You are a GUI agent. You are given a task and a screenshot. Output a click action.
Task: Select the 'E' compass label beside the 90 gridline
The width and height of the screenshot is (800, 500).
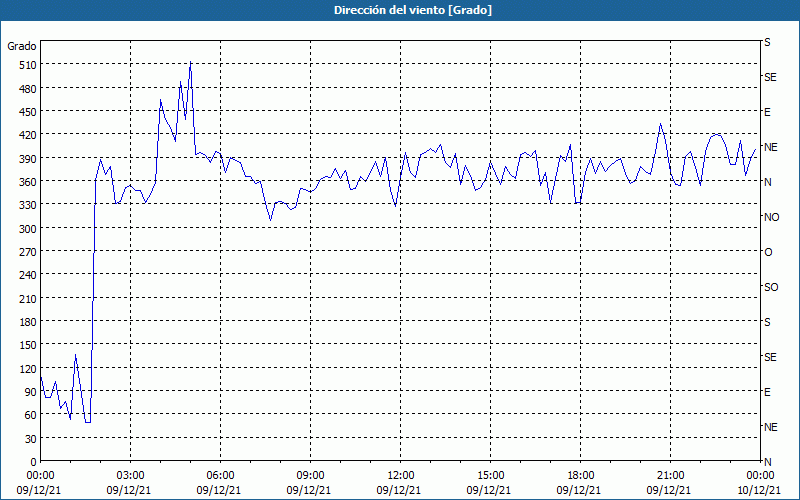(x=767, y=392)
